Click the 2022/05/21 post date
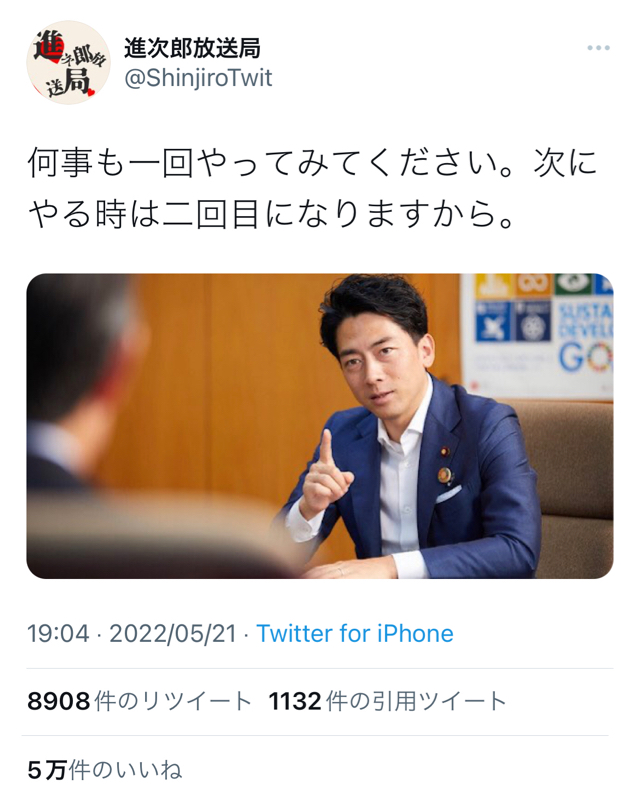 point(173,634)
